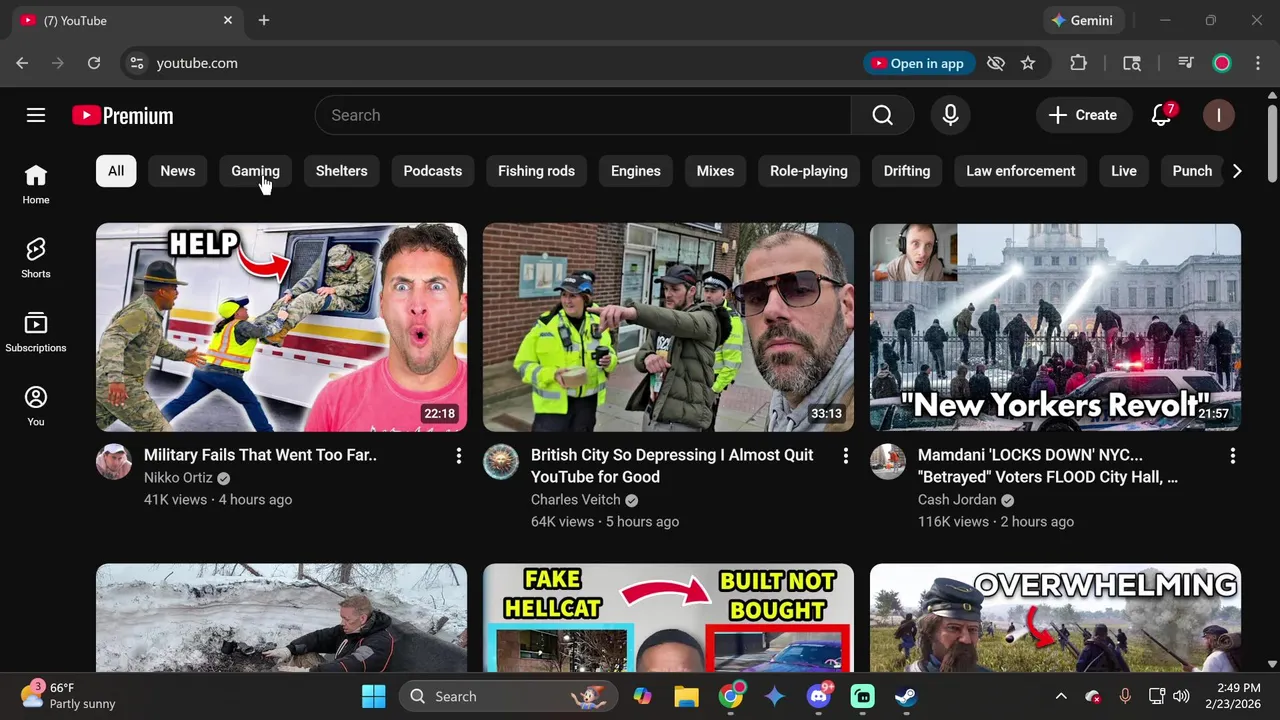Screen dimensions: 1280x720
Task: Select the News category chip
Action: point(178,171)
